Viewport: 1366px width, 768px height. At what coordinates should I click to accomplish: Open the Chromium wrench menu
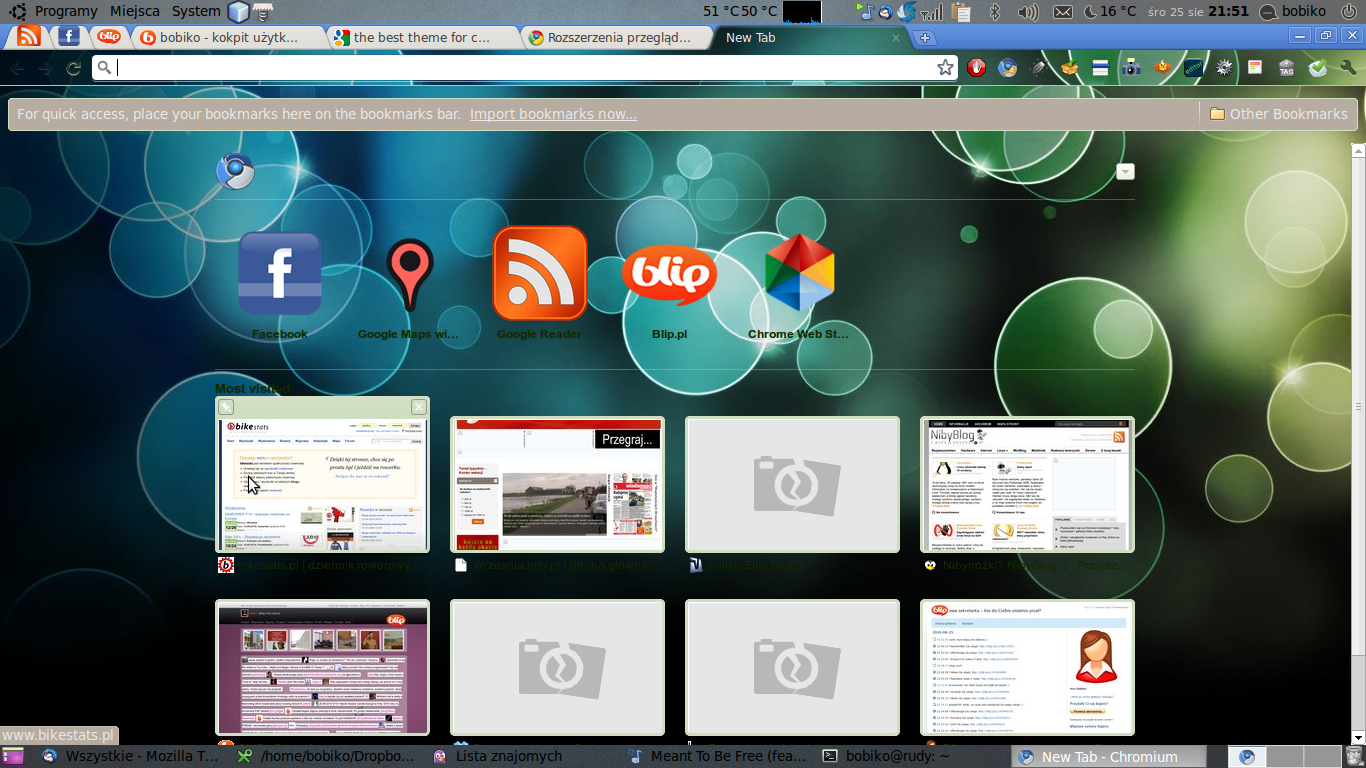click(1347, 68)
